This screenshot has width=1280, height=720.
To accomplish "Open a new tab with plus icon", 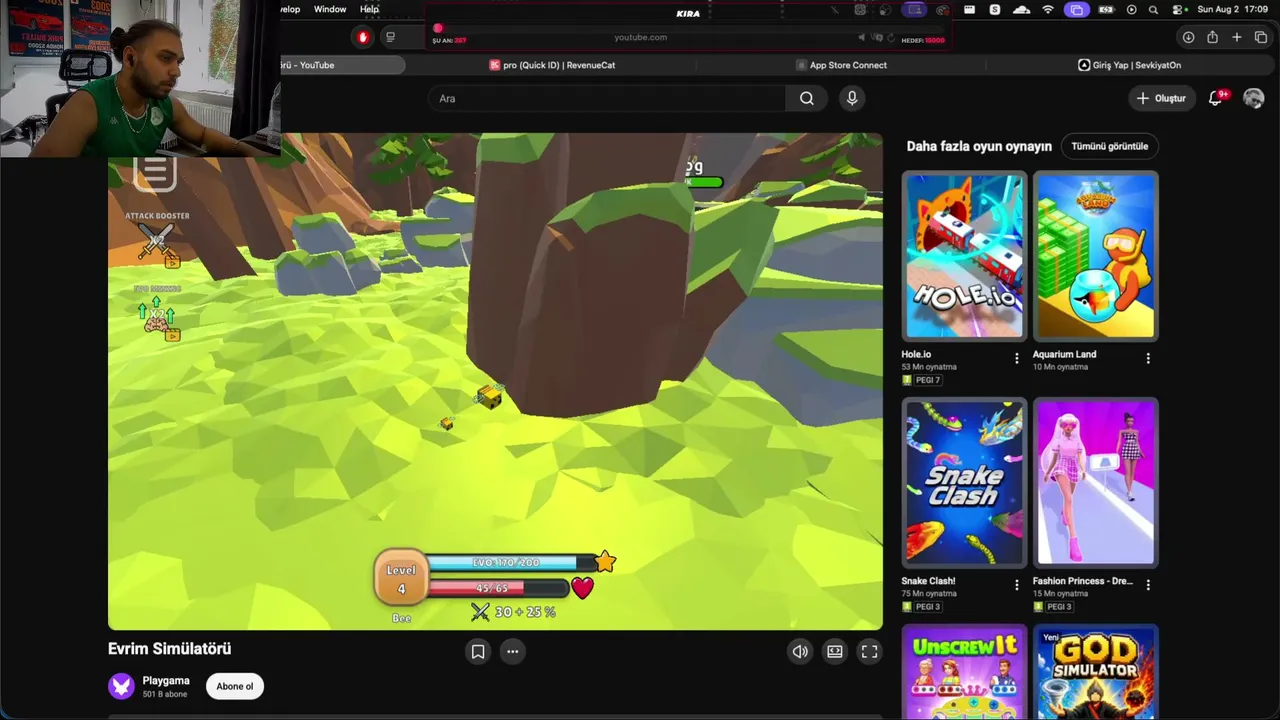I will [x=1236, y=37].
